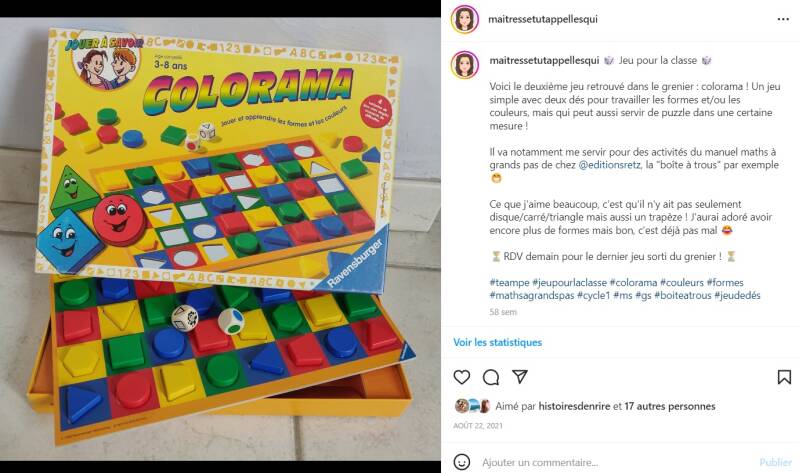View the 17 autres personnes likes list
The width and height of the screenshot is (799, 473).
(x=670, y=406)
